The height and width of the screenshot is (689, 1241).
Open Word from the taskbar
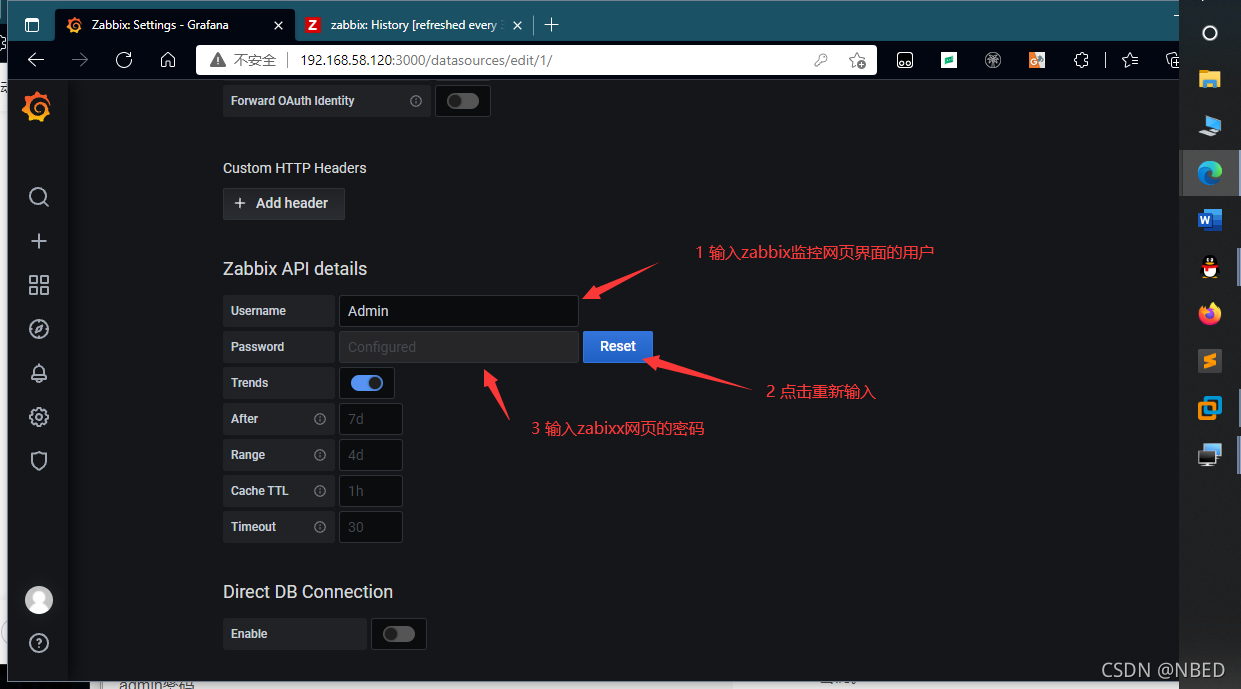click(x=1209, y=220)
